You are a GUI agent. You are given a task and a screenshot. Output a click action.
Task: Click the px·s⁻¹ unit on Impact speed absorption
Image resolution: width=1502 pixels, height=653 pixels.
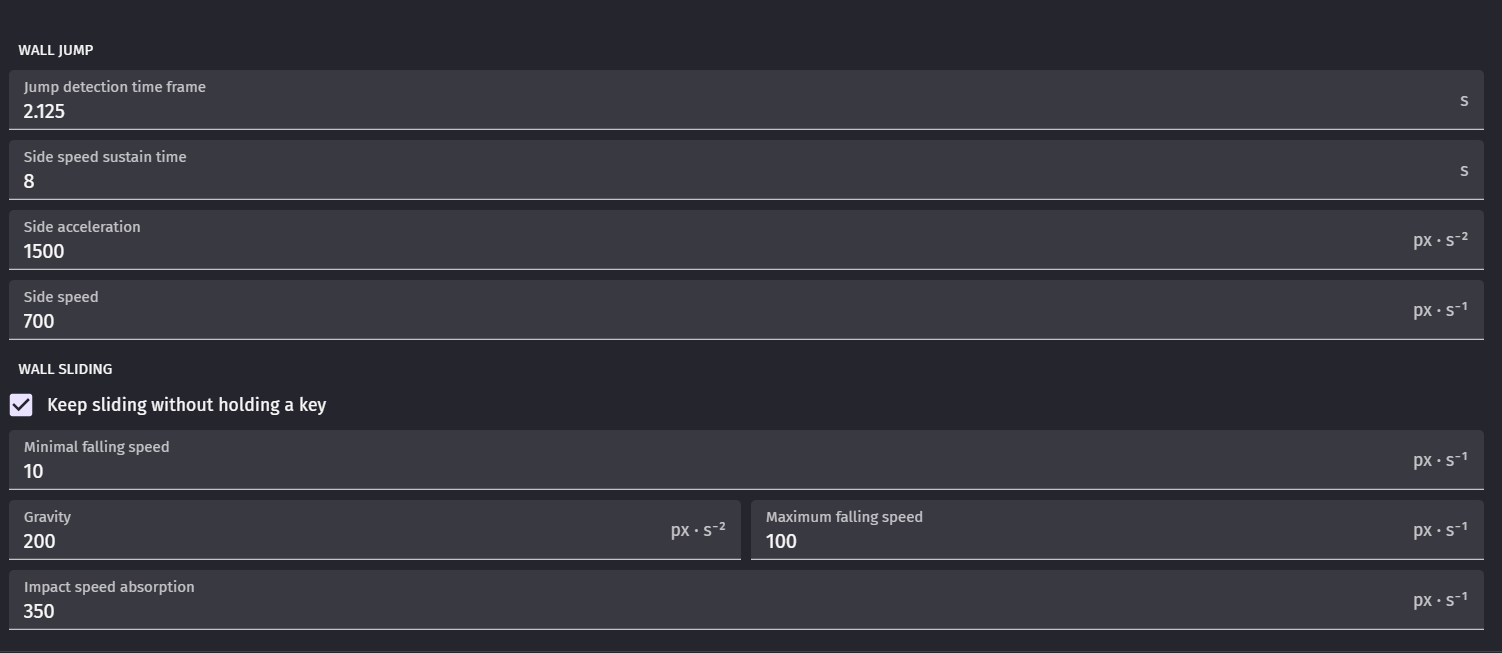tap(1440, 600)
